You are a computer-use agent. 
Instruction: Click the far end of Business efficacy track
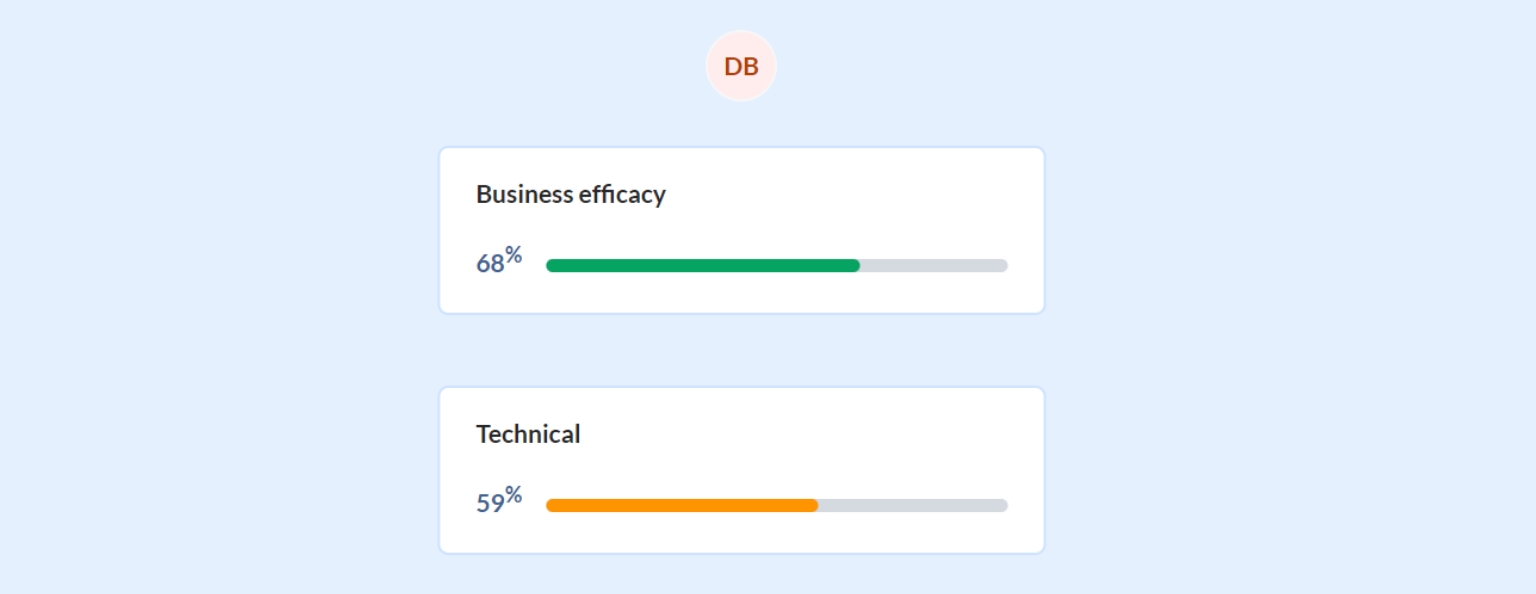tap(1003, 265)
